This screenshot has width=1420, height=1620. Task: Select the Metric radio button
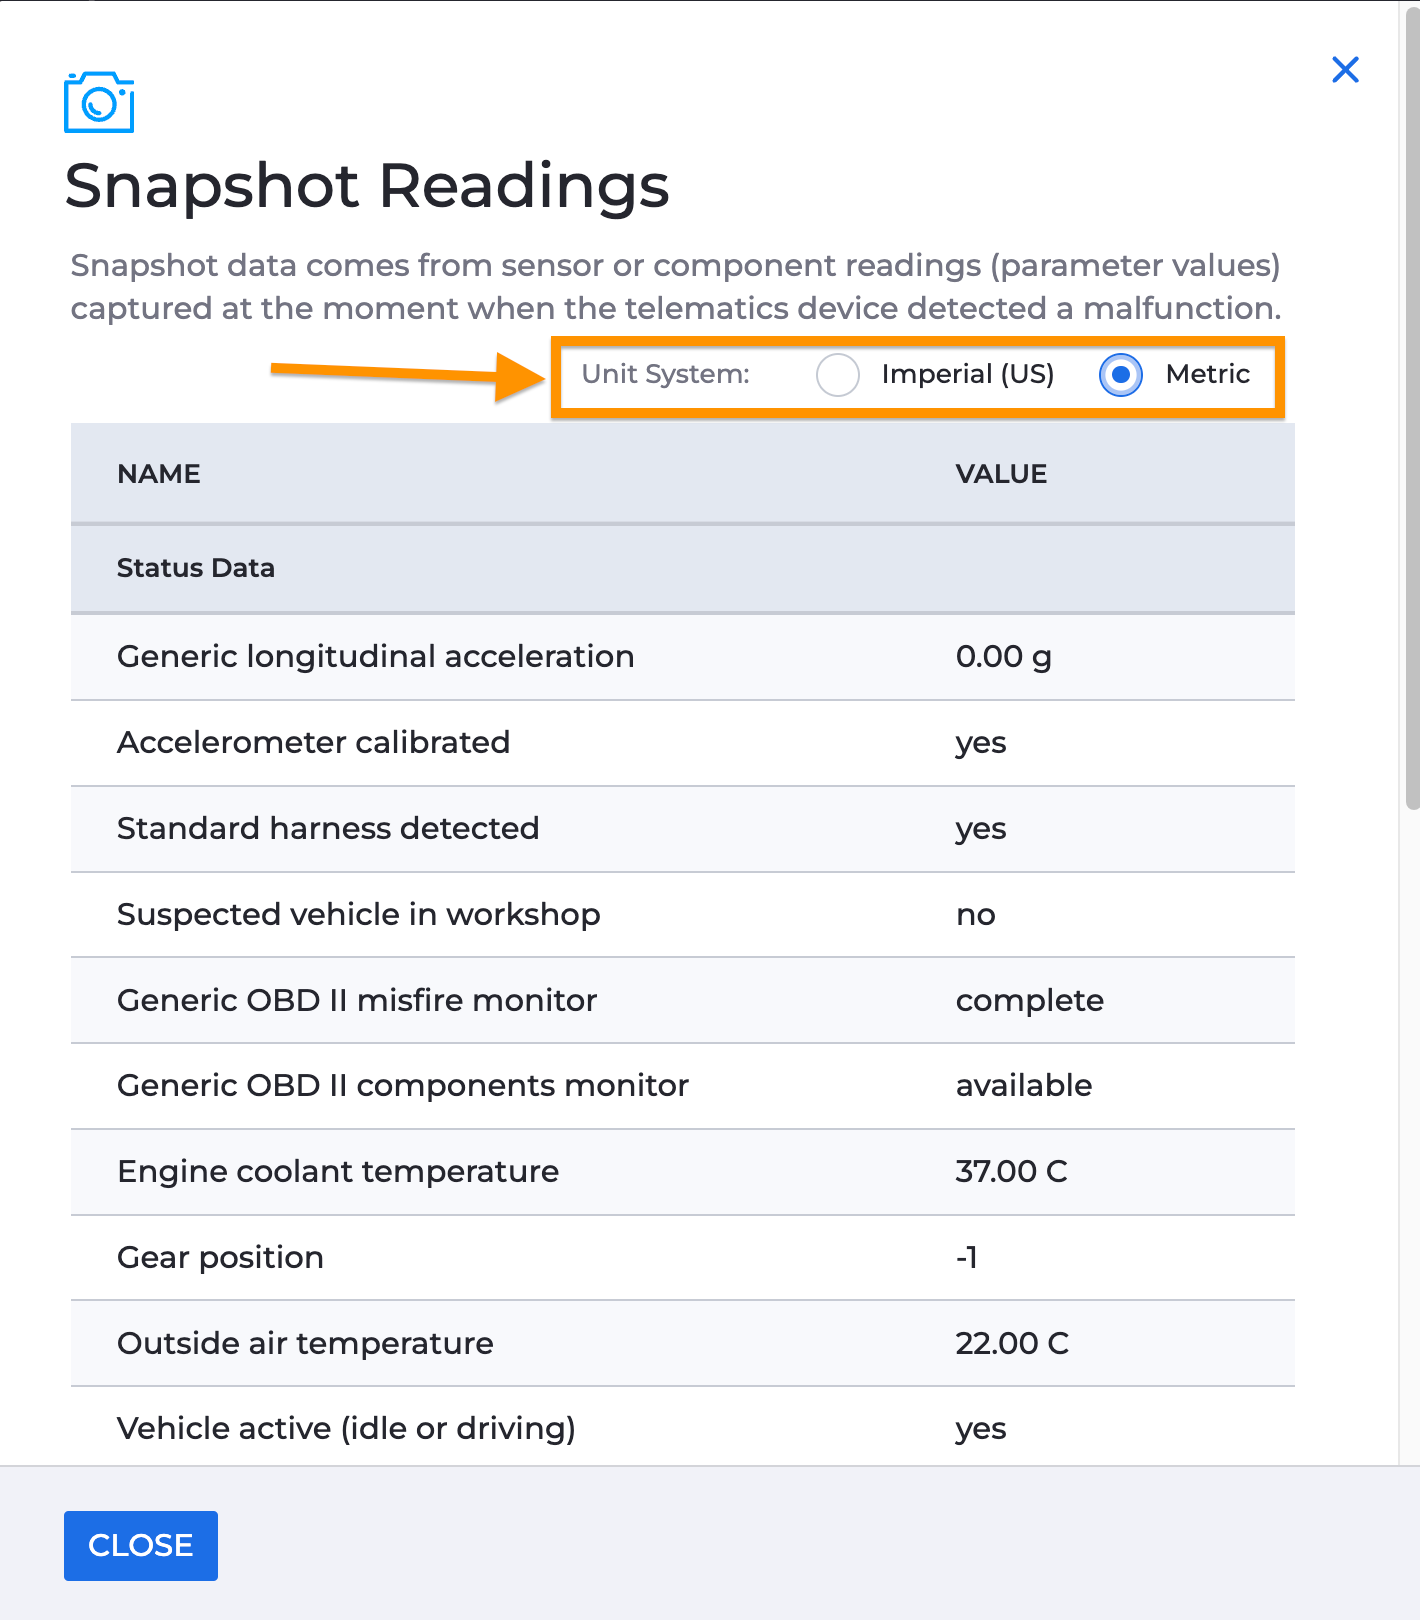1121,375
